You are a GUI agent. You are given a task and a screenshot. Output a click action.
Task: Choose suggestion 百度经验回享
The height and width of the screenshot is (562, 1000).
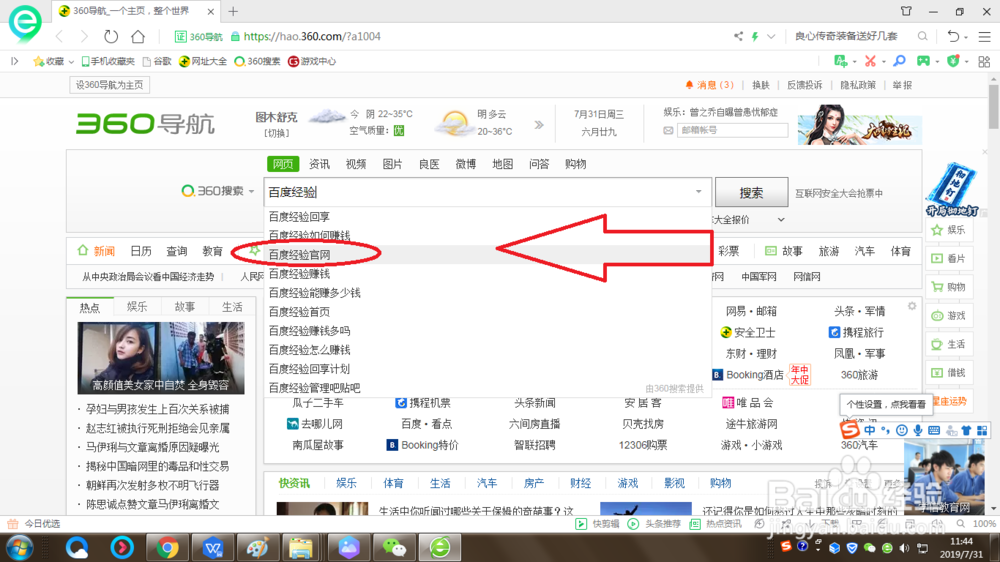pos(299,216)
